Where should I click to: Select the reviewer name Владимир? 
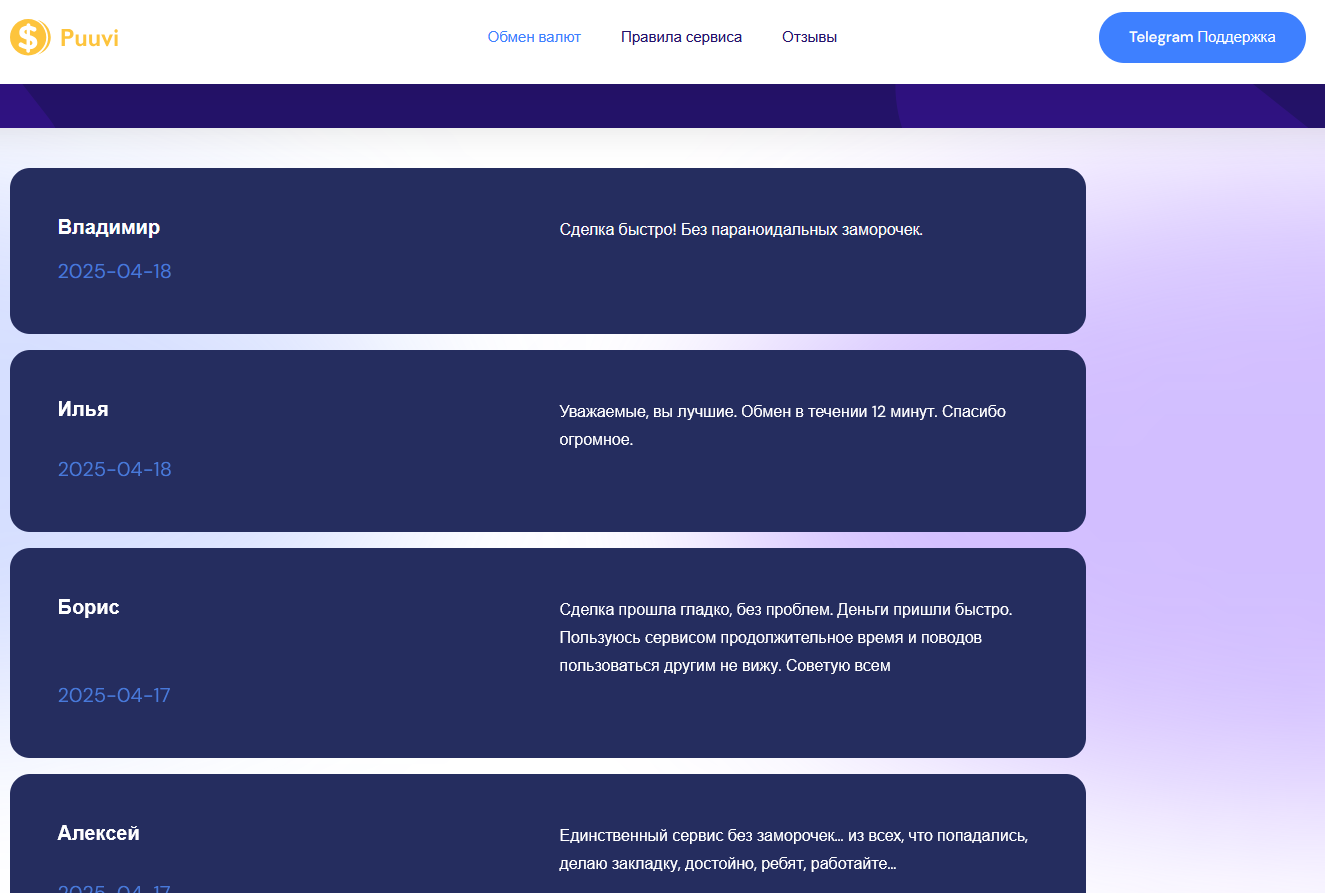click(108, 227)
